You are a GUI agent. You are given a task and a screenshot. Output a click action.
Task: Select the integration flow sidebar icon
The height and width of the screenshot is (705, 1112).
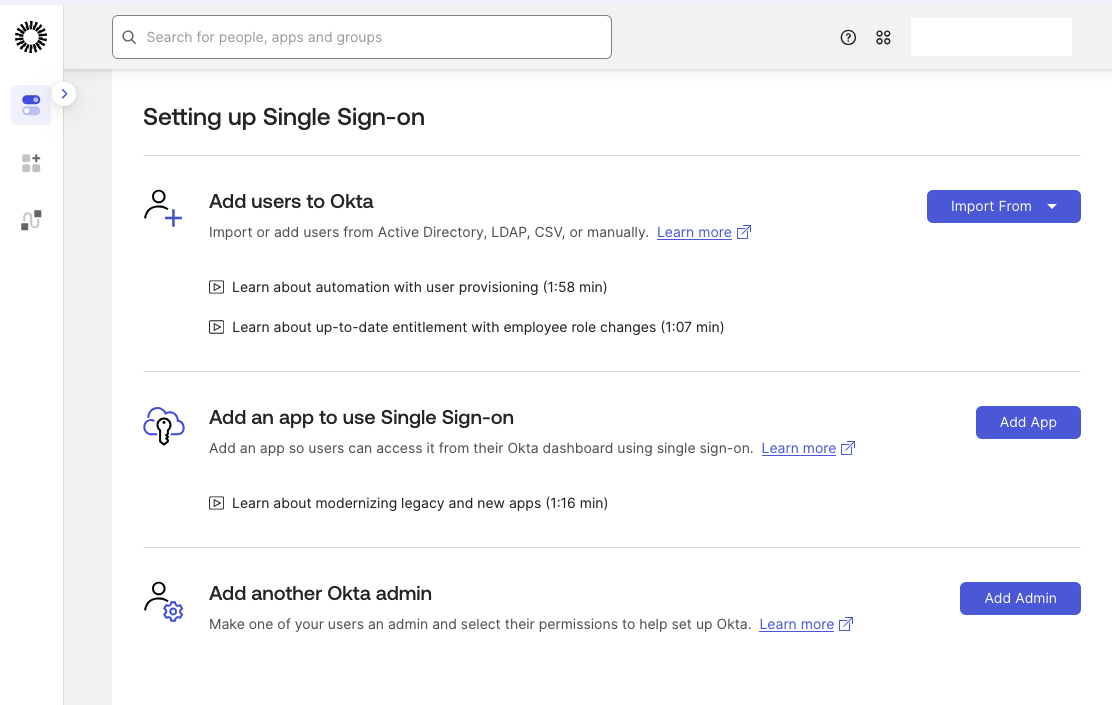[31, 220]
